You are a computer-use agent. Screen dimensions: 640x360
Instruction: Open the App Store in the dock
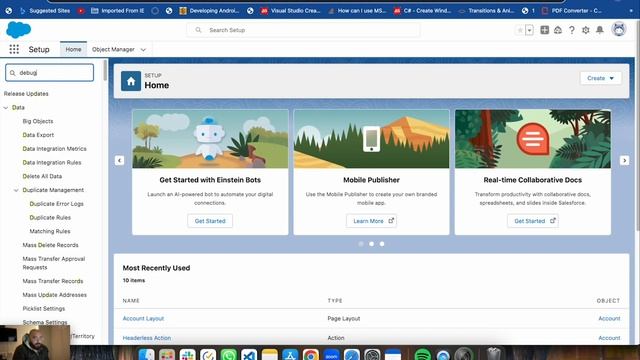290,354
